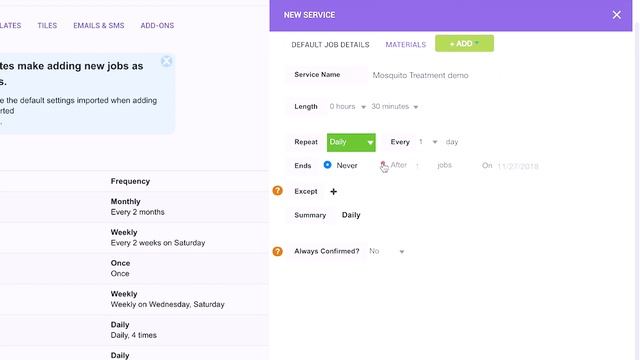The image size is (640, 360).
Task: Open the hours length dropdown
Action: pyautogui.click(x=347, y=107)
